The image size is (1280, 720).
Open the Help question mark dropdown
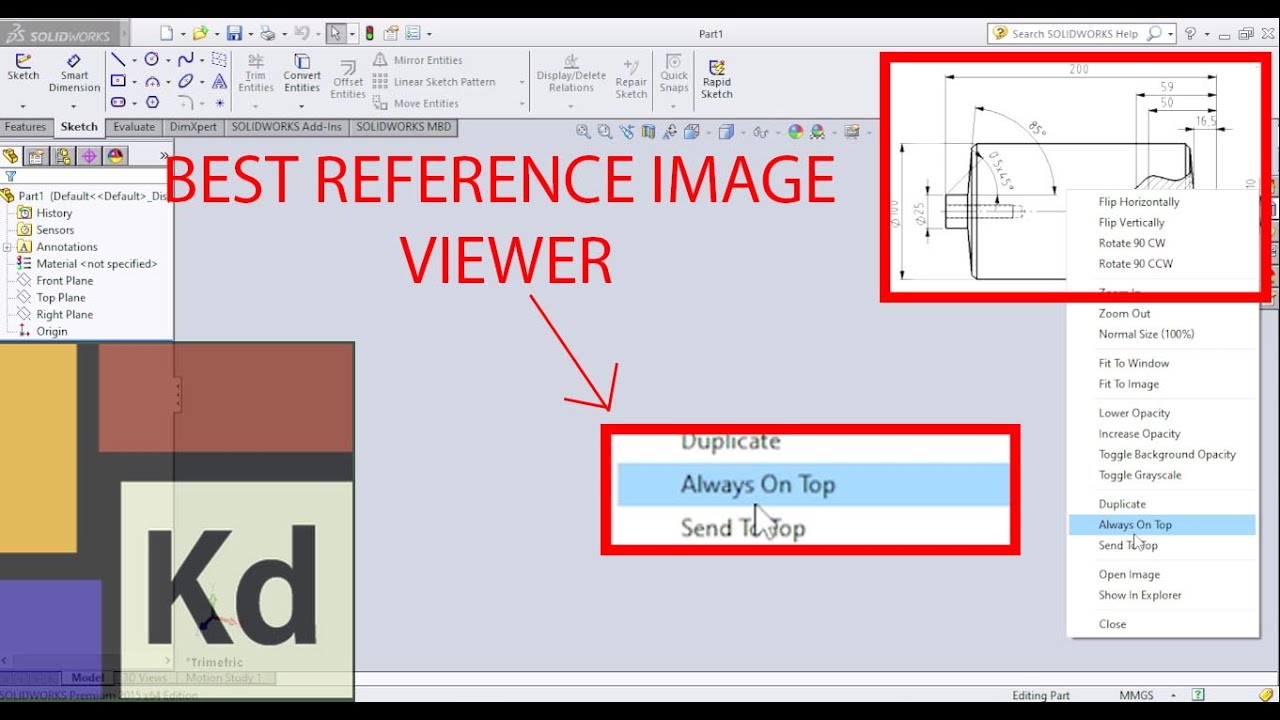coord(1205,33)
